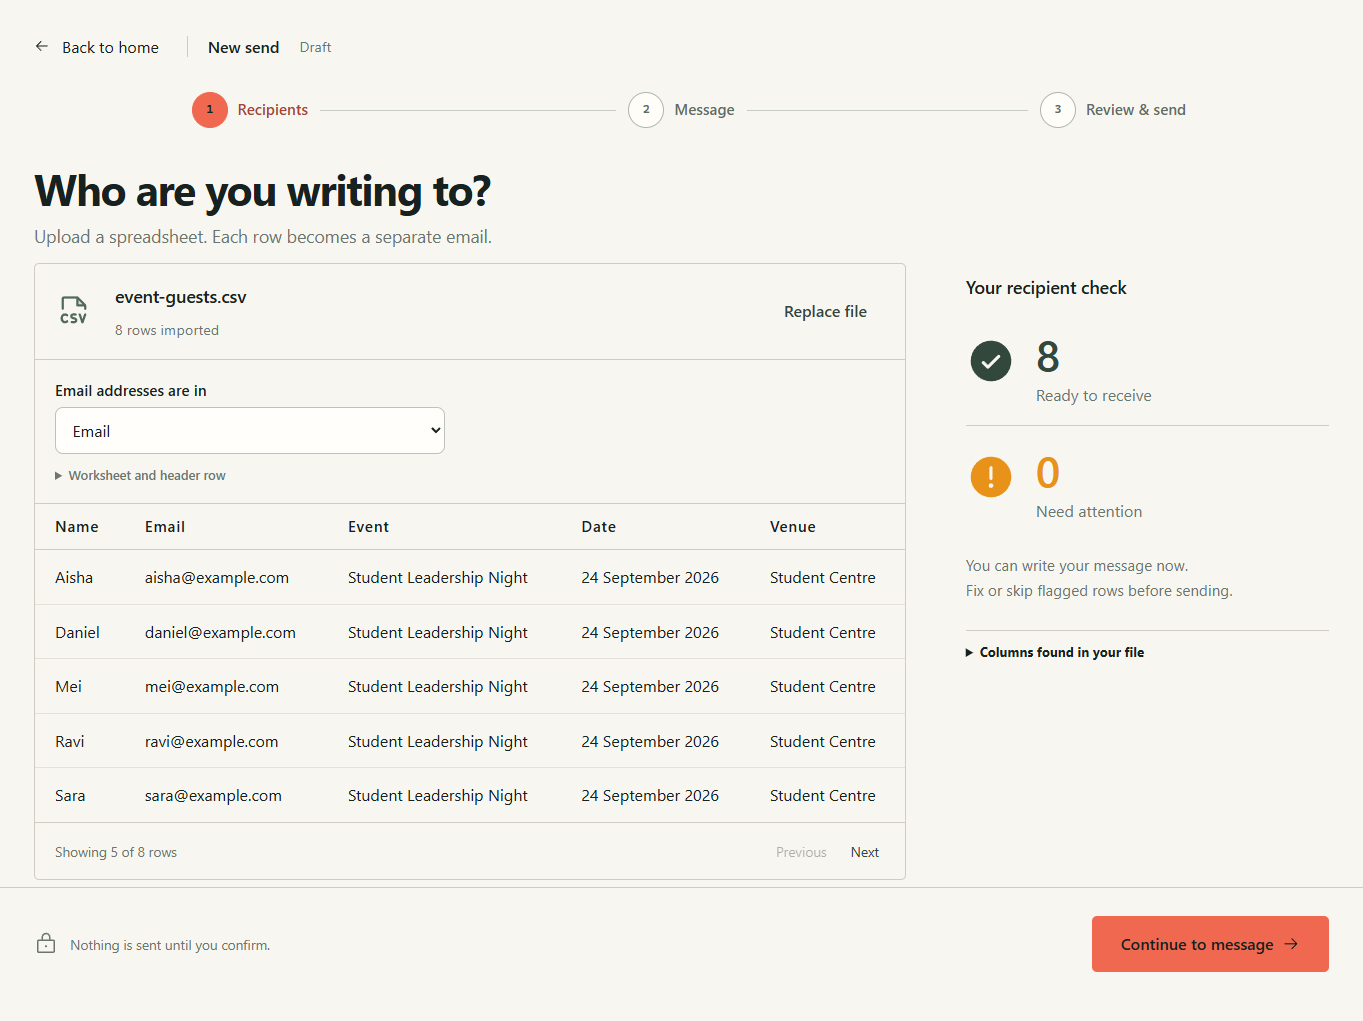Viewport: 1363px width, 1021px height.
Task: Click the Email column header in table
Action: pos(165,527)
